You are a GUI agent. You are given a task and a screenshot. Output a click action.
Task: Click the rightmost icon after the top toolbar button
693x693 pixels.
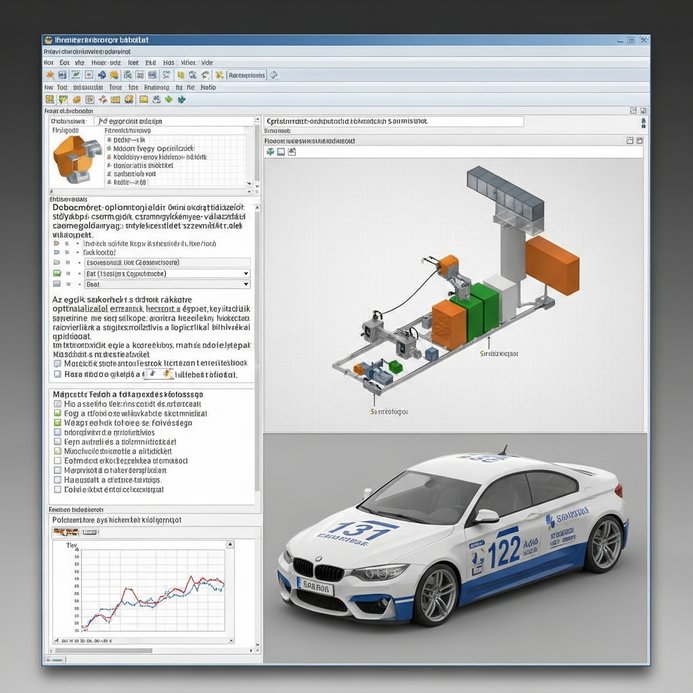pos(275,75)
